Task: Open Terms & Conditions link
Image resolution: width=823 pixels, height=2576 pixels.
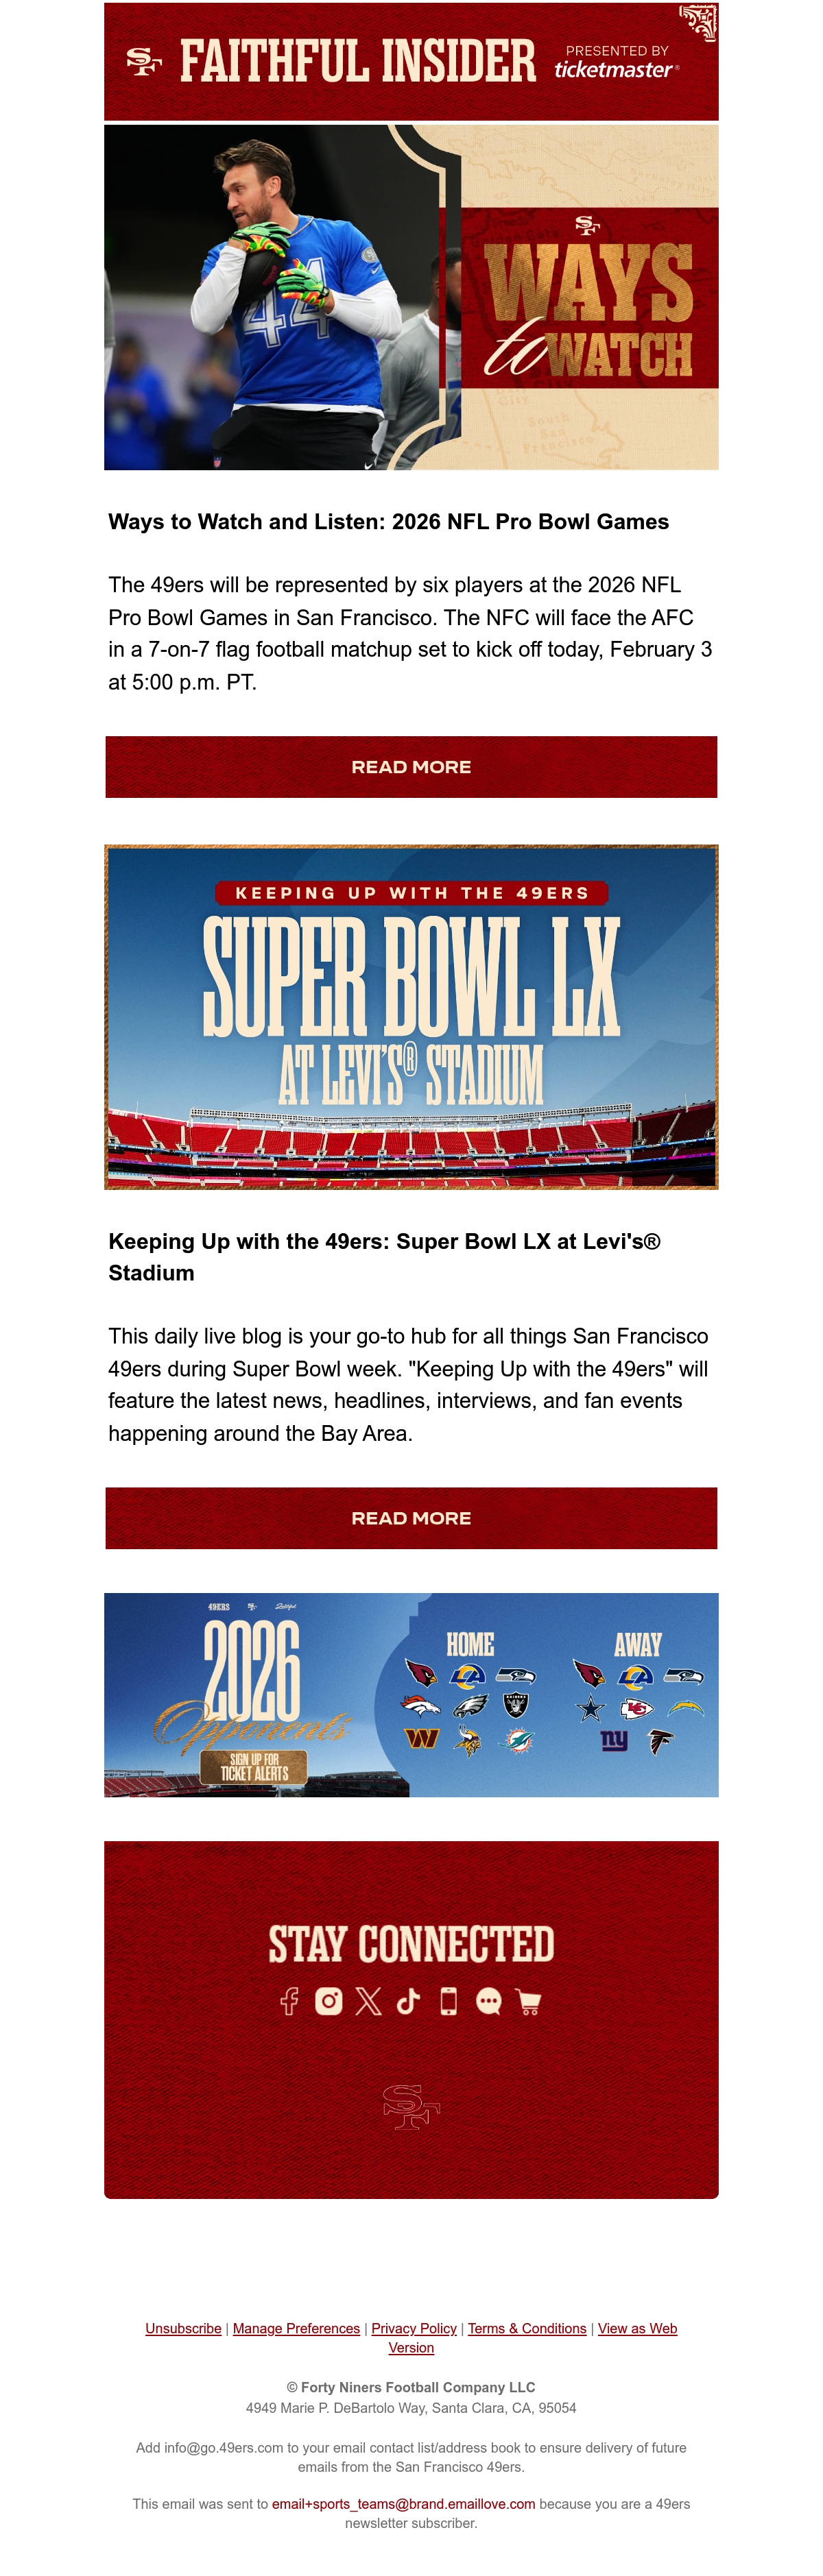Action: (x=527, y=2328)
